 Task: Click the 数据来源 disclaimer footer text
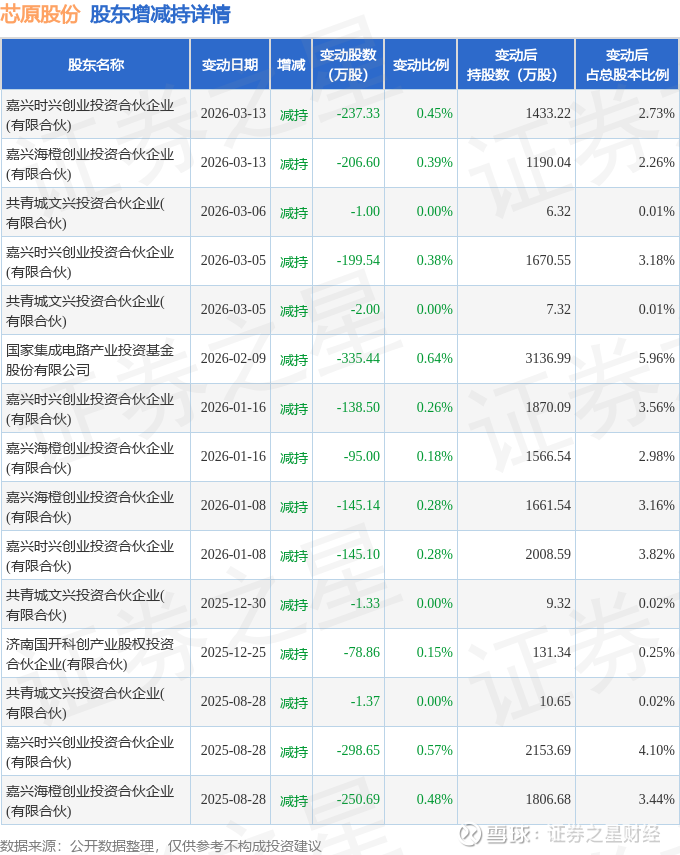161,846
